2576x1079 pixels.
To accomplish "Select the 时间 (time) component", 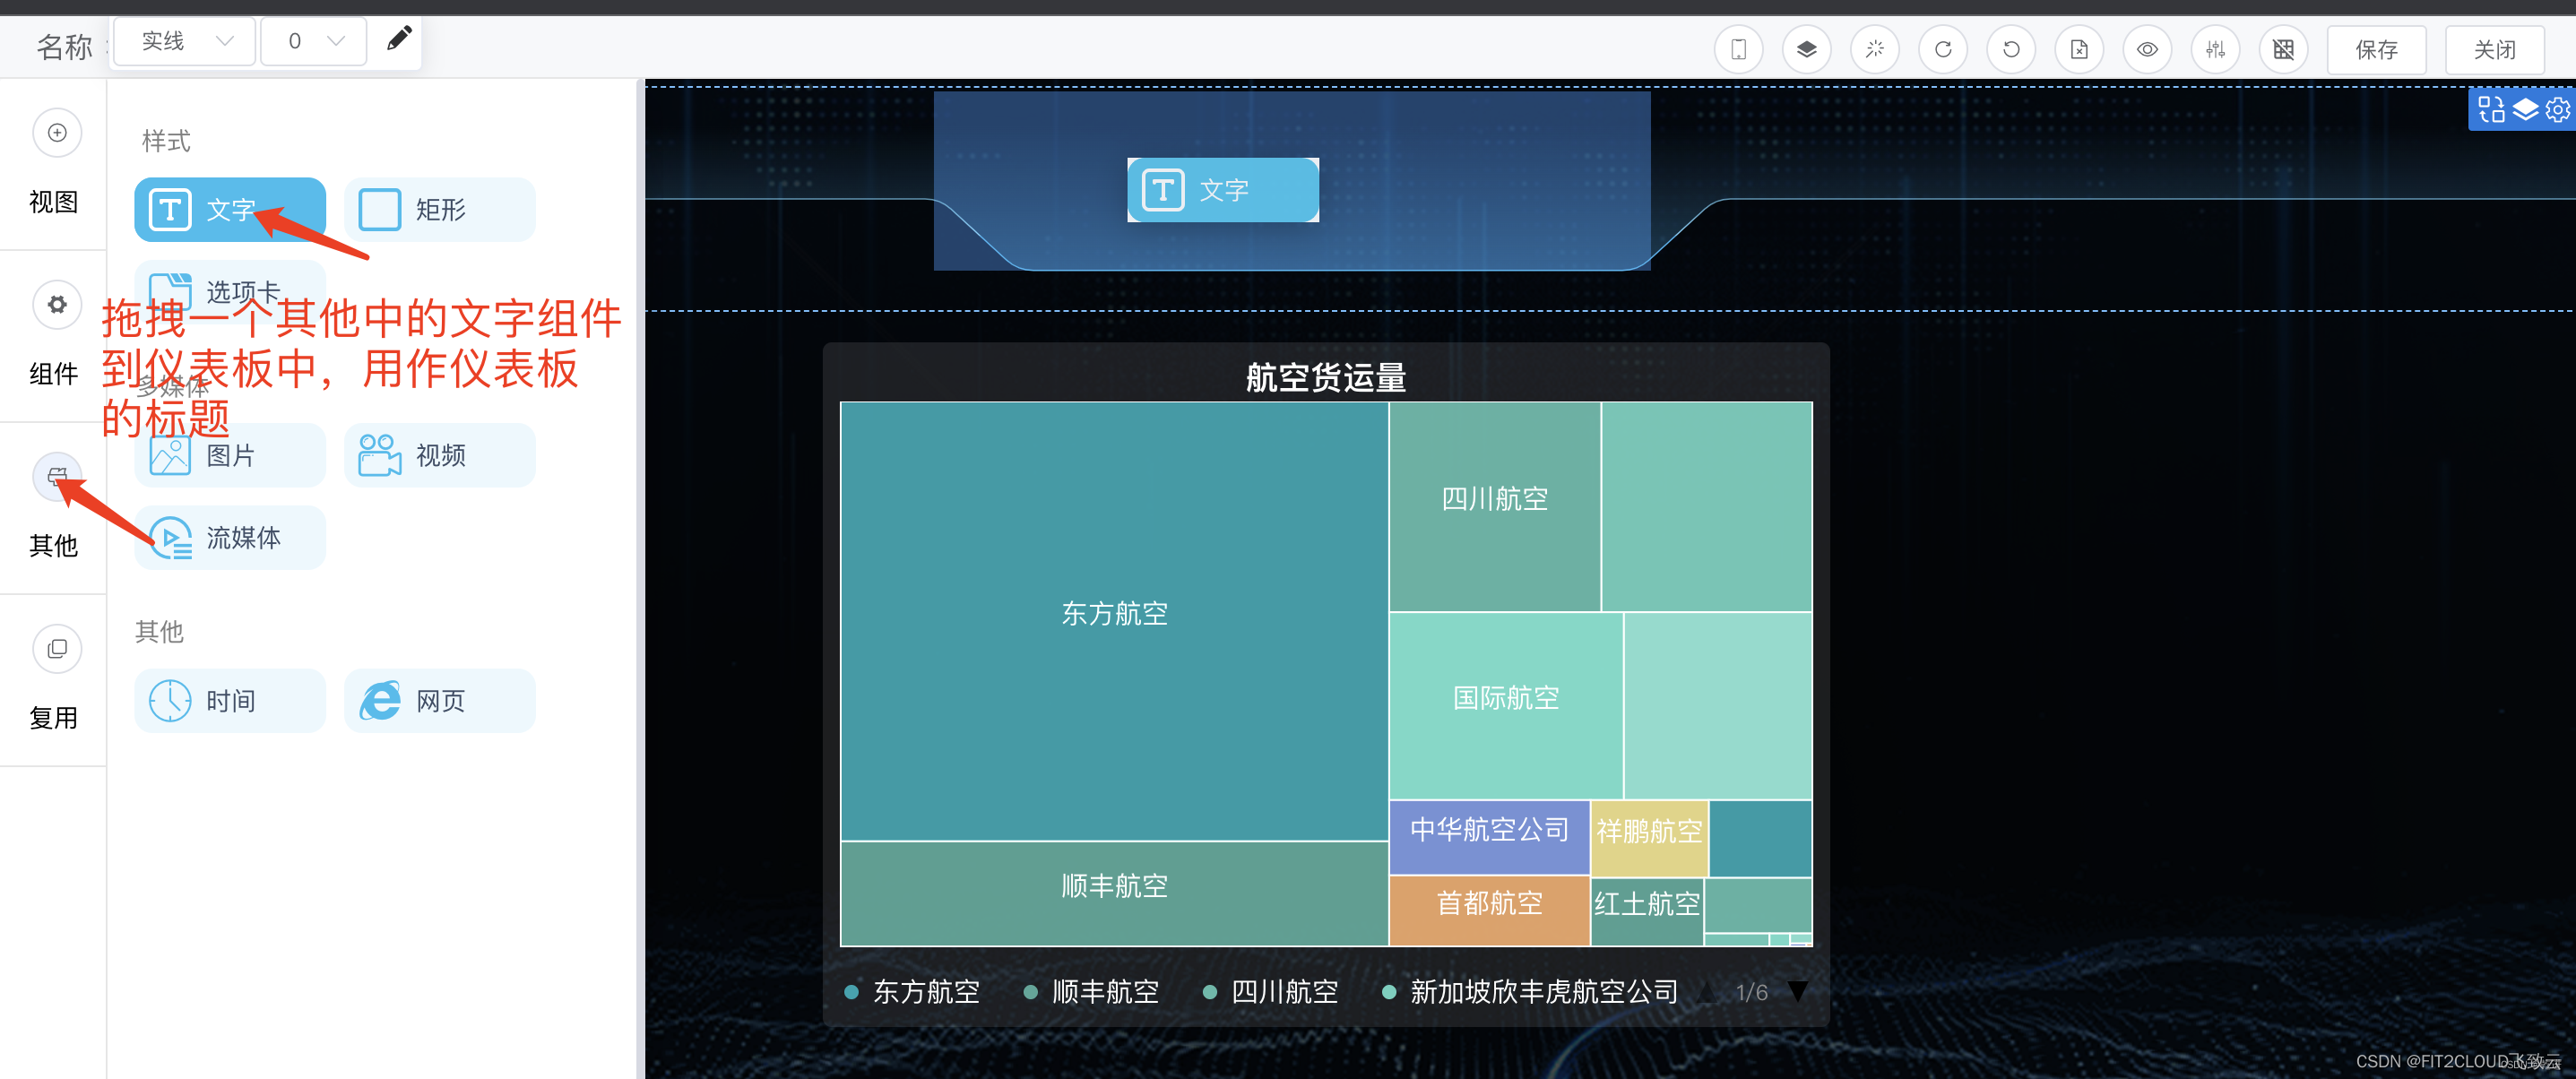I will click(x=229, y=700).
